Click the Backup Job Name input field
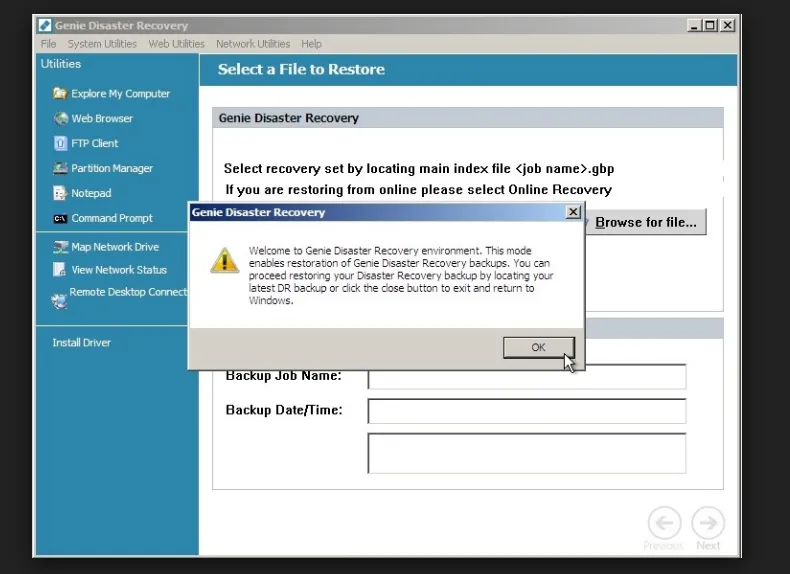Image resolution: width=790 pixels, height=574 pixels. point(527,376)
